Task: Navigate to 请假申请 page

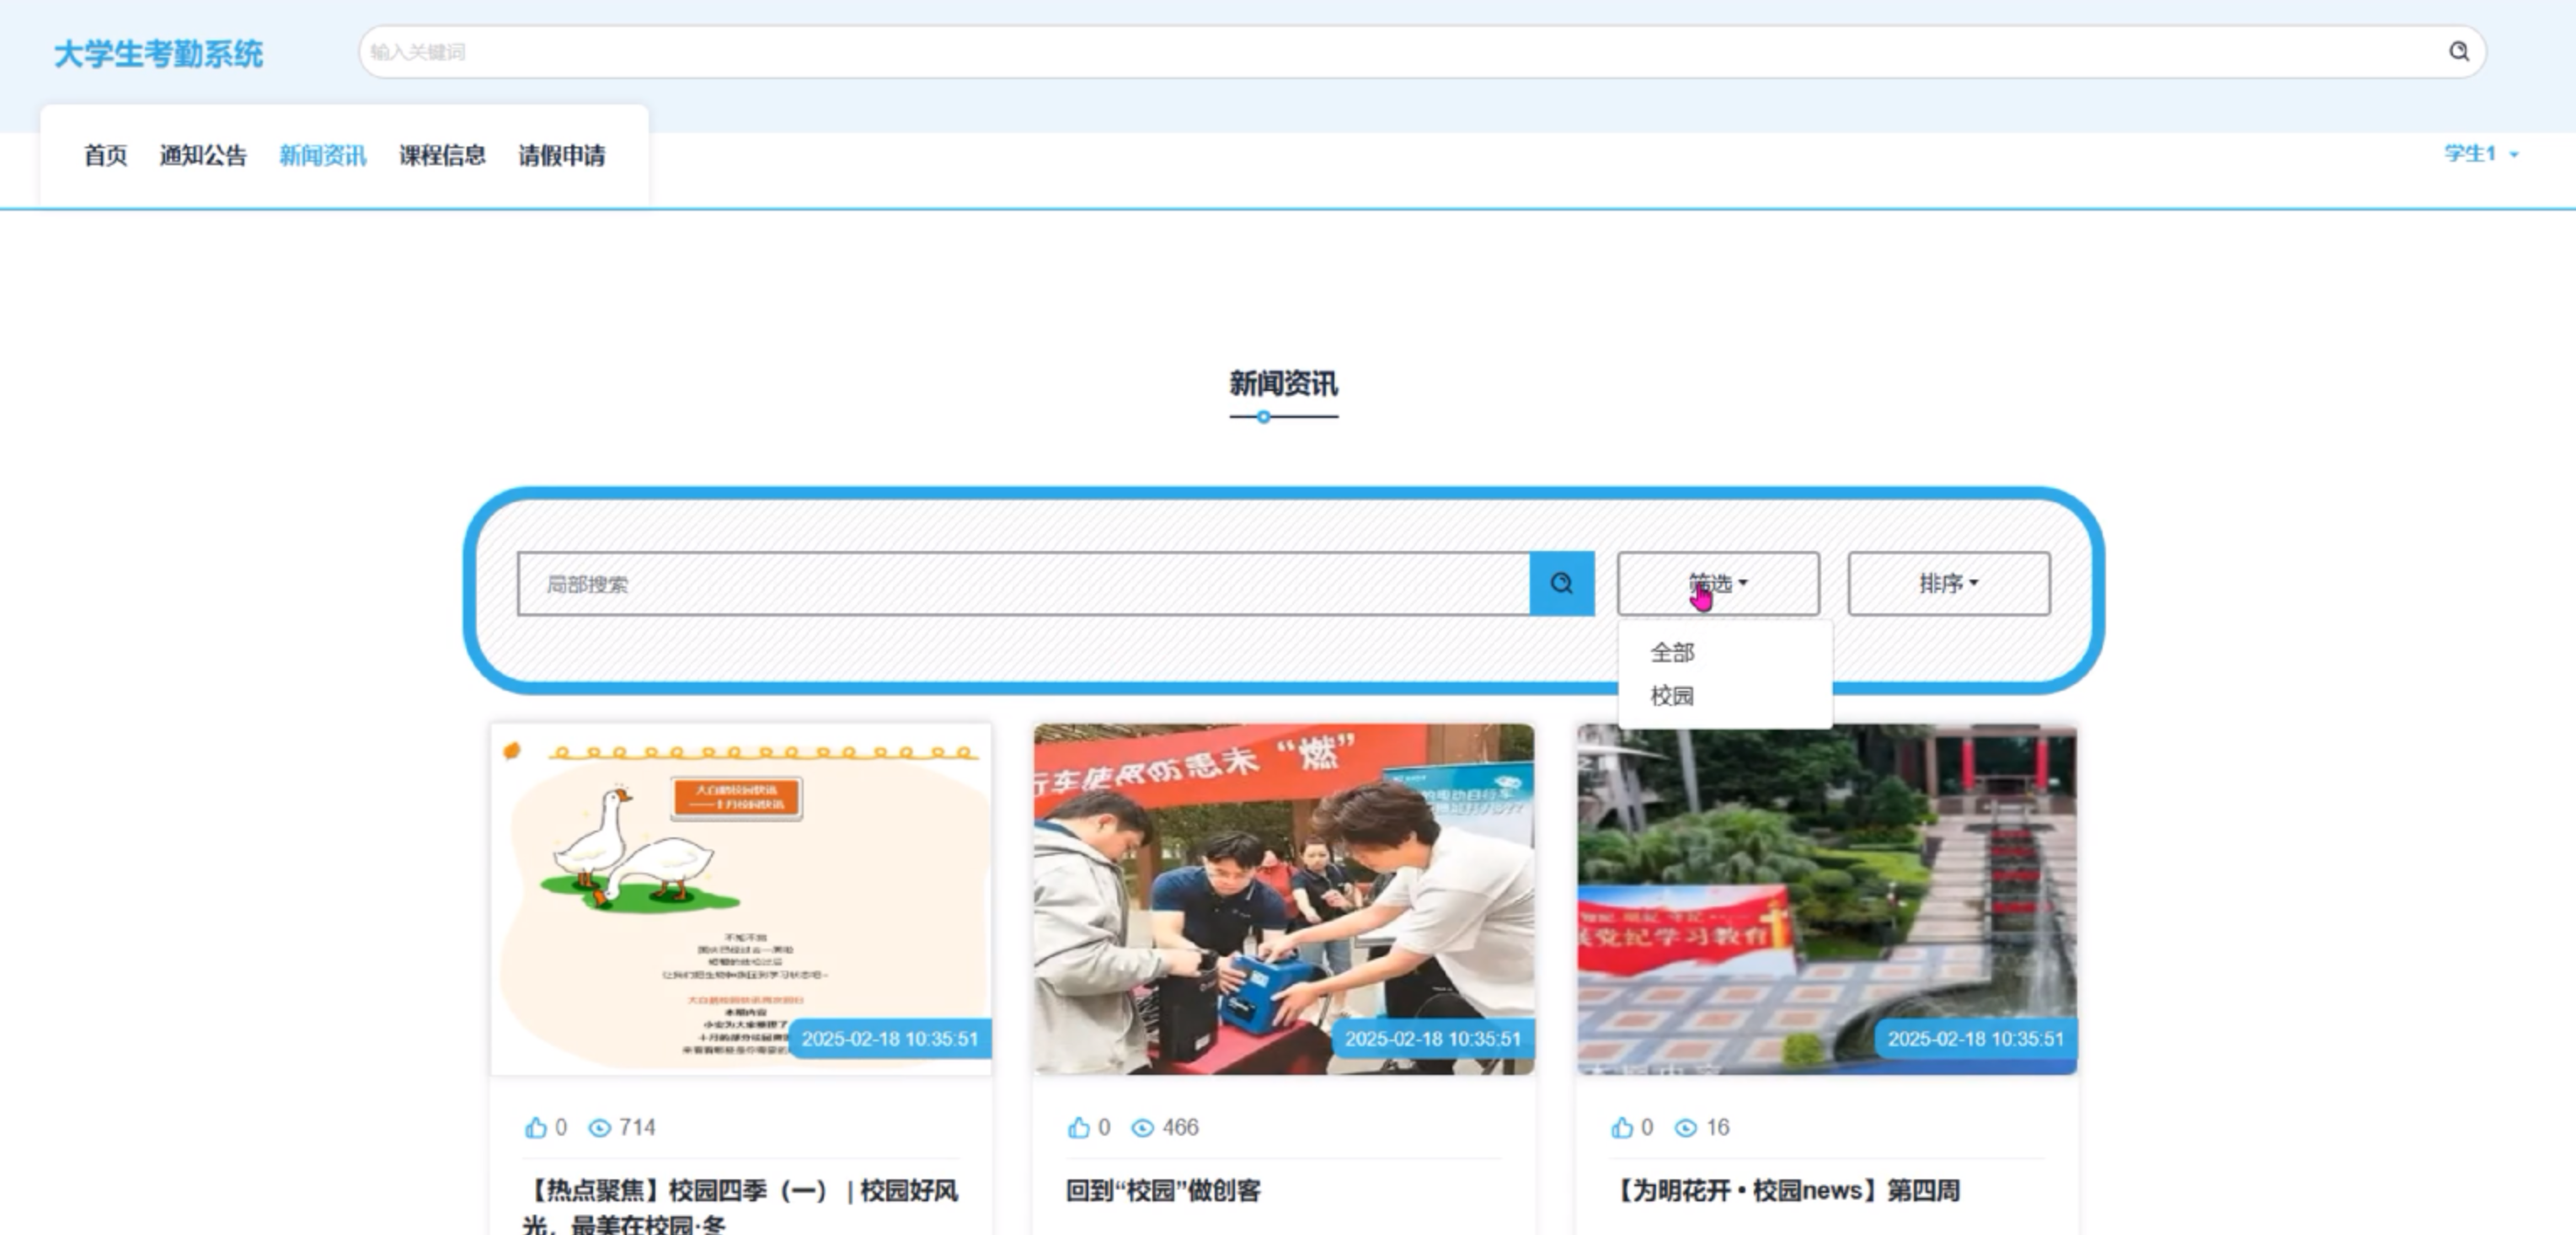Action: pyautogui.click(x=561, y=156)
